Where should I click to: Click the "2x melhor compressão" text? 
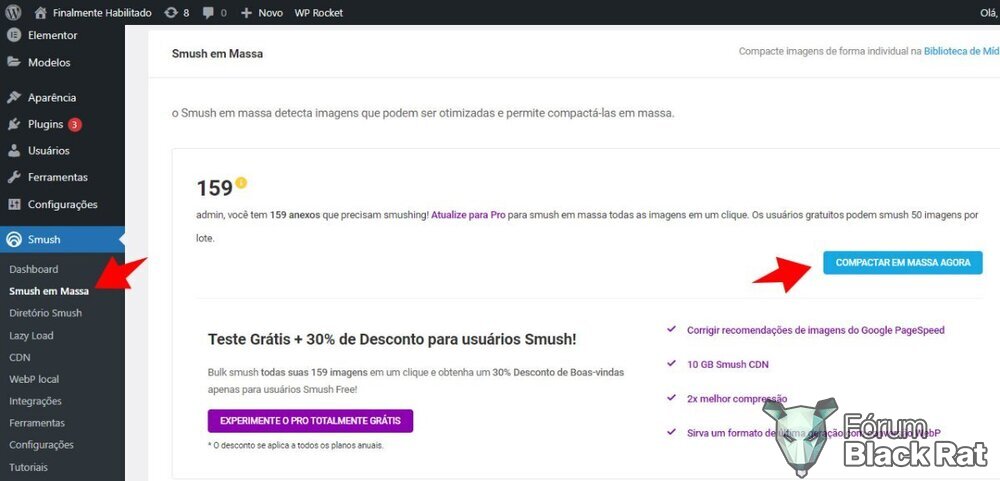(737, 399)
